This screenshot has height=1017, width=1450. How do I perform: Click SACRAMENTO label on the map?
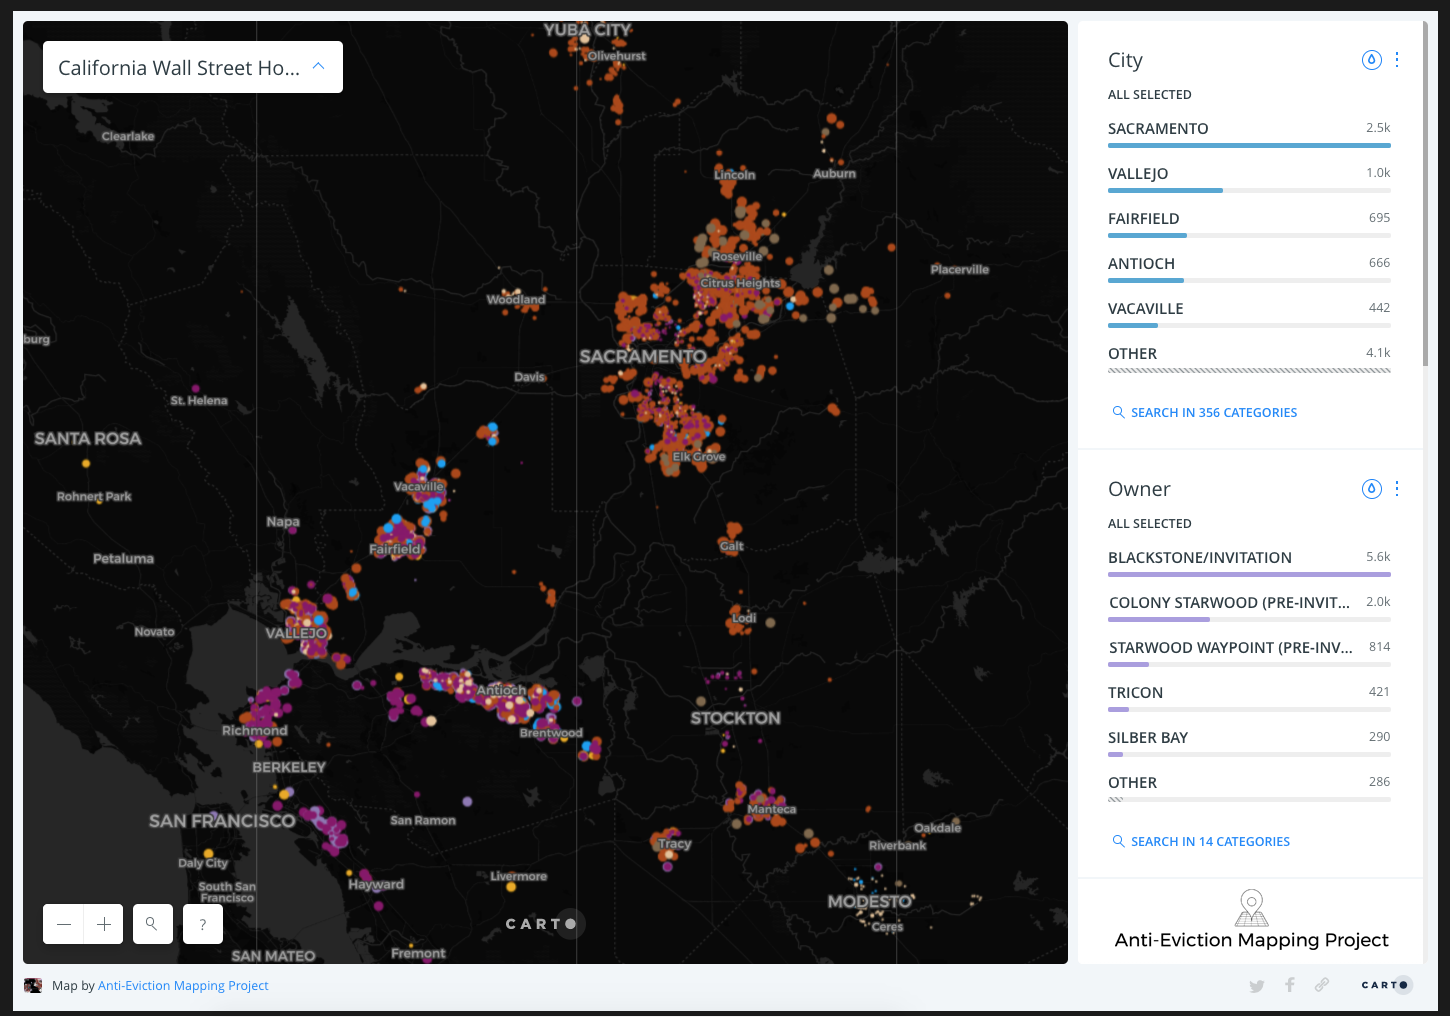point(643,356)
